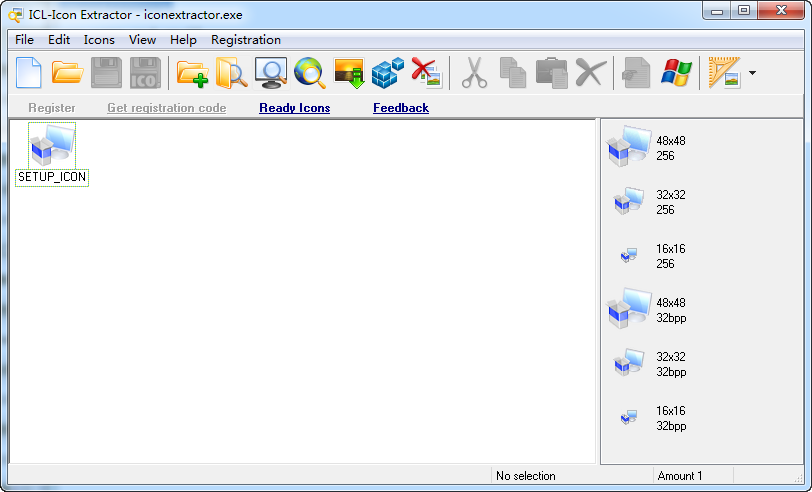Click the ruler triangle image icon
This screenshot has width=812, height=492.
[724, 73]
